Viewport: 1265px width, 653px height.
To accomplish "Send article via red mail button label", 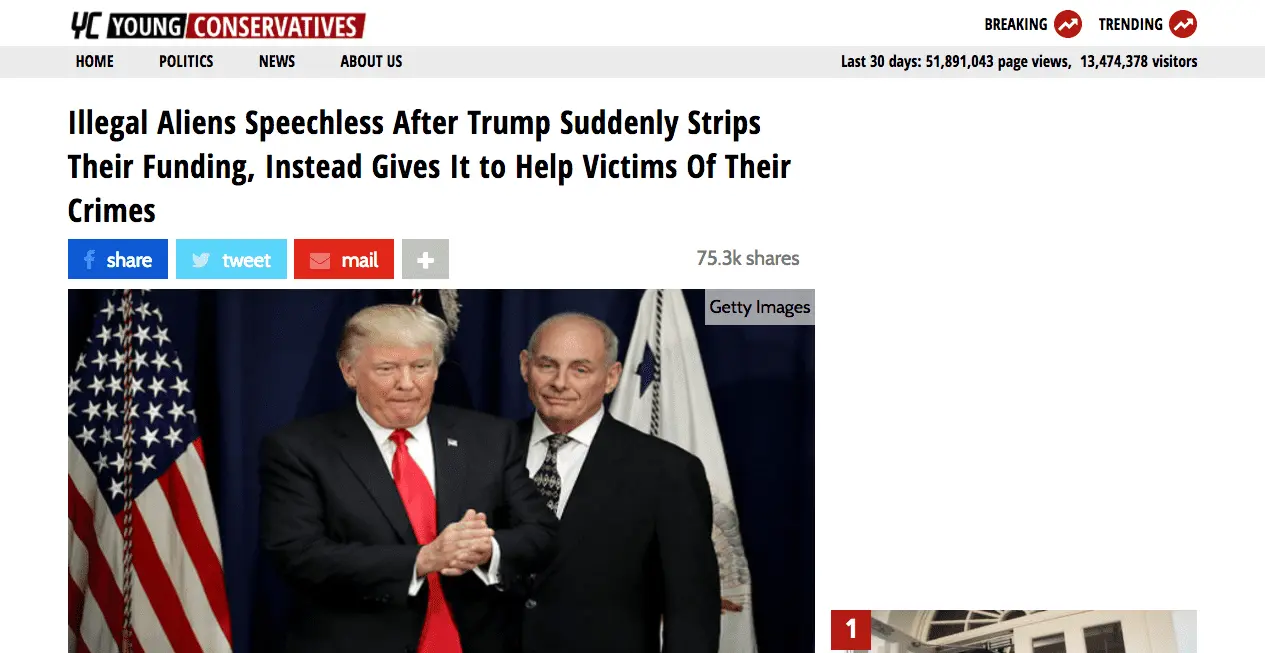I will 359,260.
